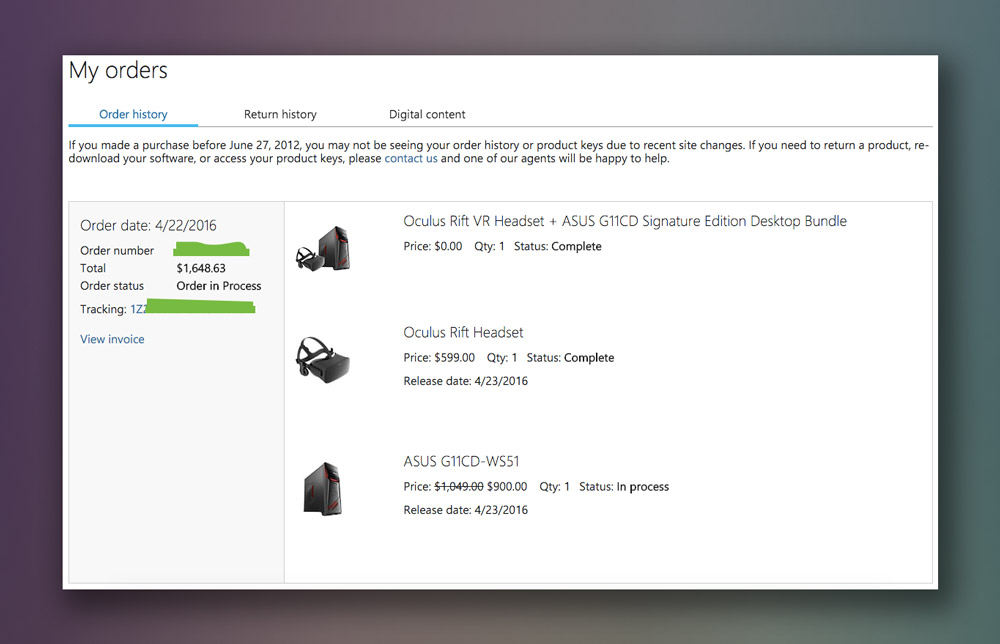Click the discounted $900.00 price
Viewport: 1000px width, 644px height.
point(507,487)
